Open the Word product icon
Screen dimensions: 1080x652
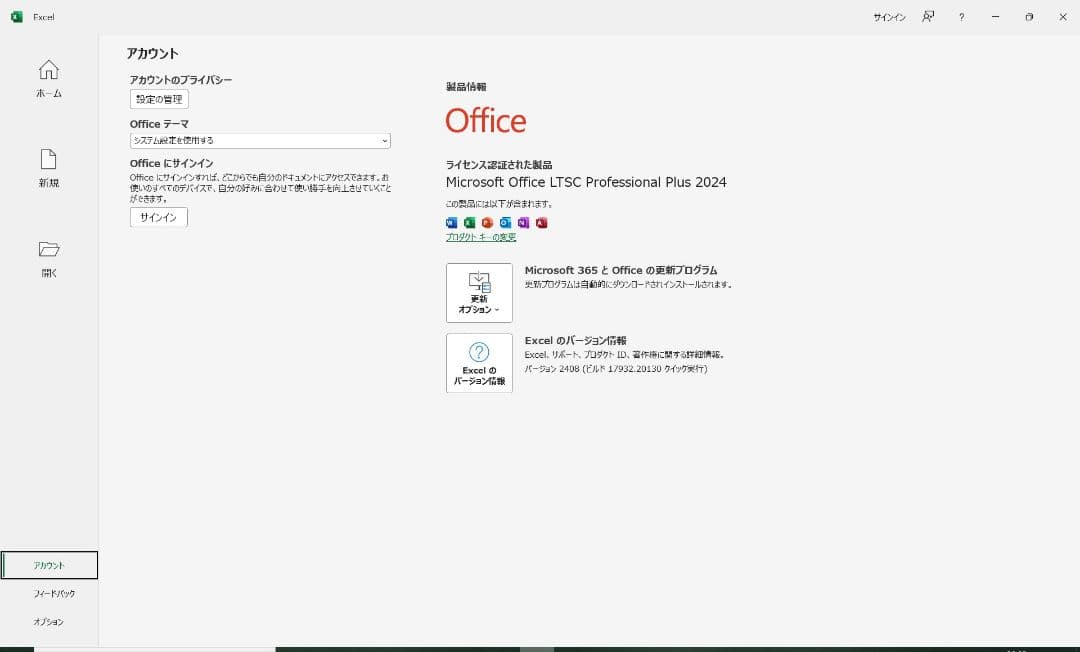click(452, 222)
